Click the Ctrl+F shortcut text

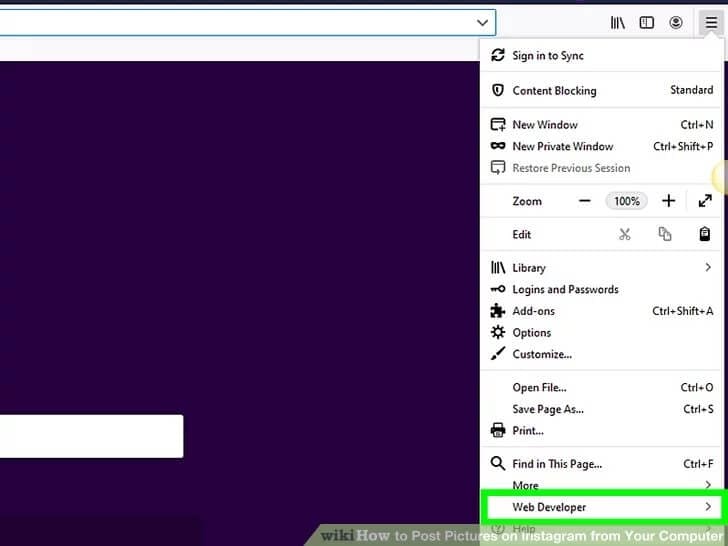click(x=698, y=463)
